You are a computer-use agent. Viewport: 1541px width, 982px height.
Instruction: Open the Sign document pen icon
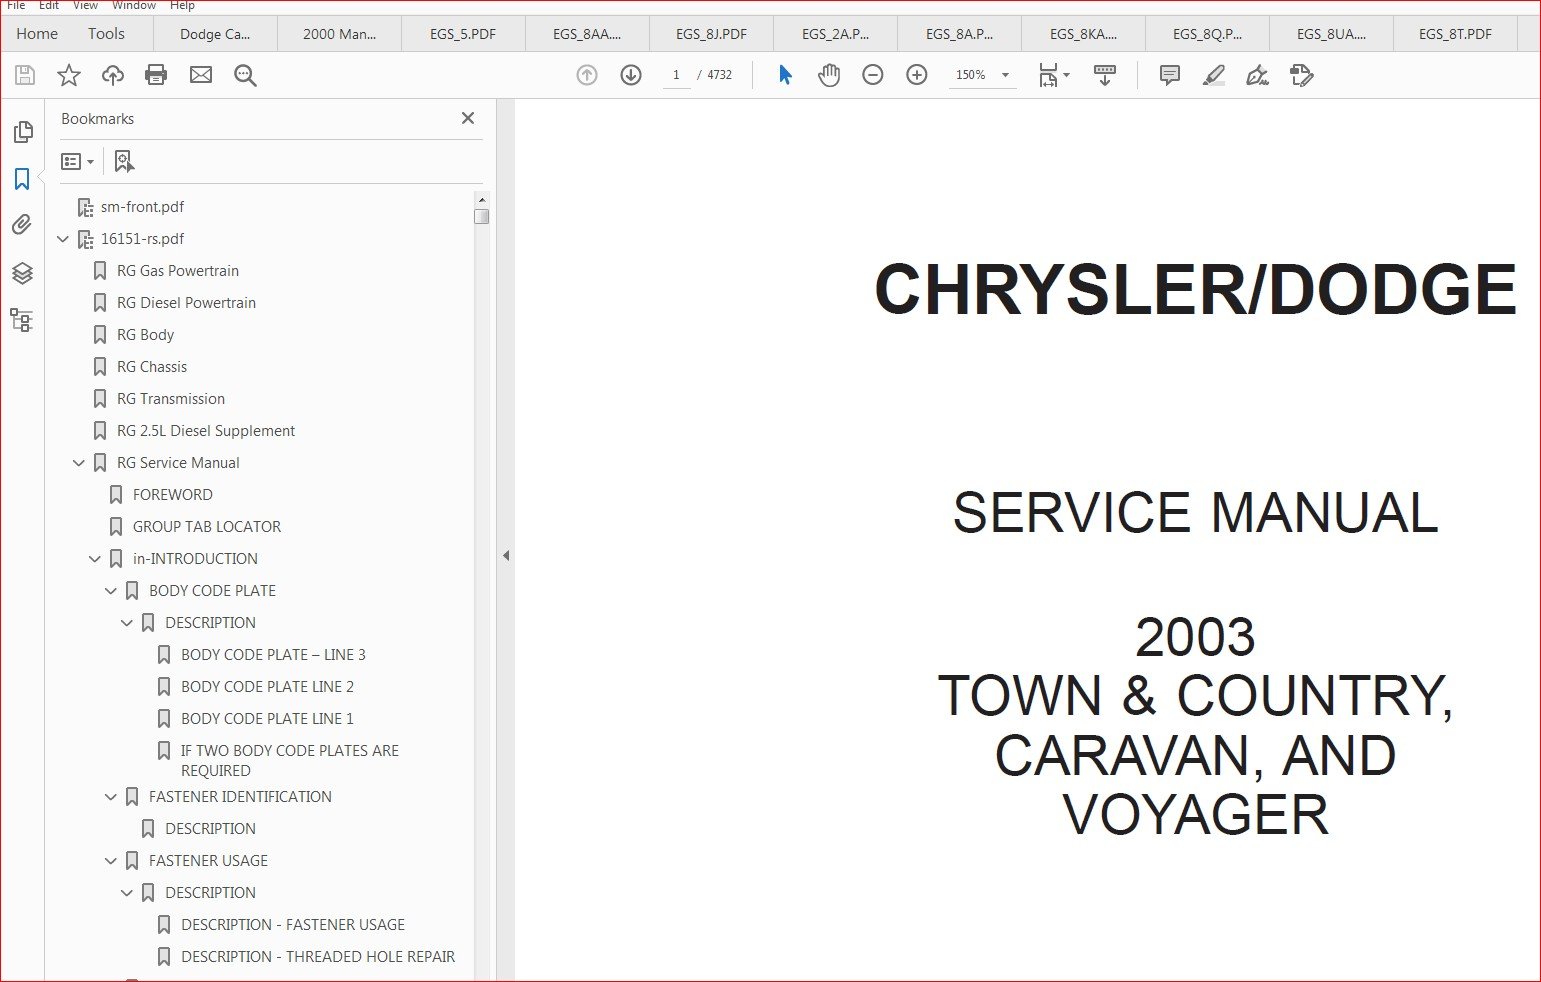click(1257, 75)
